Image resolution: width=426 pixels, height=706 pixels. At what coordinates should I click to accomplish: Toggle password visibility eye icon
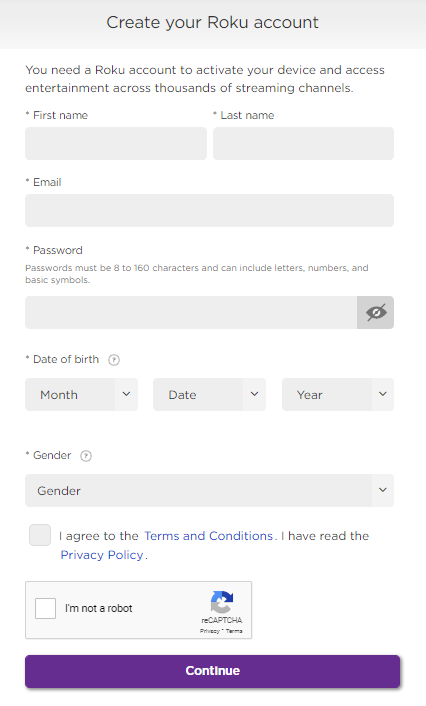pyautogui.click(x=376, y=312)
